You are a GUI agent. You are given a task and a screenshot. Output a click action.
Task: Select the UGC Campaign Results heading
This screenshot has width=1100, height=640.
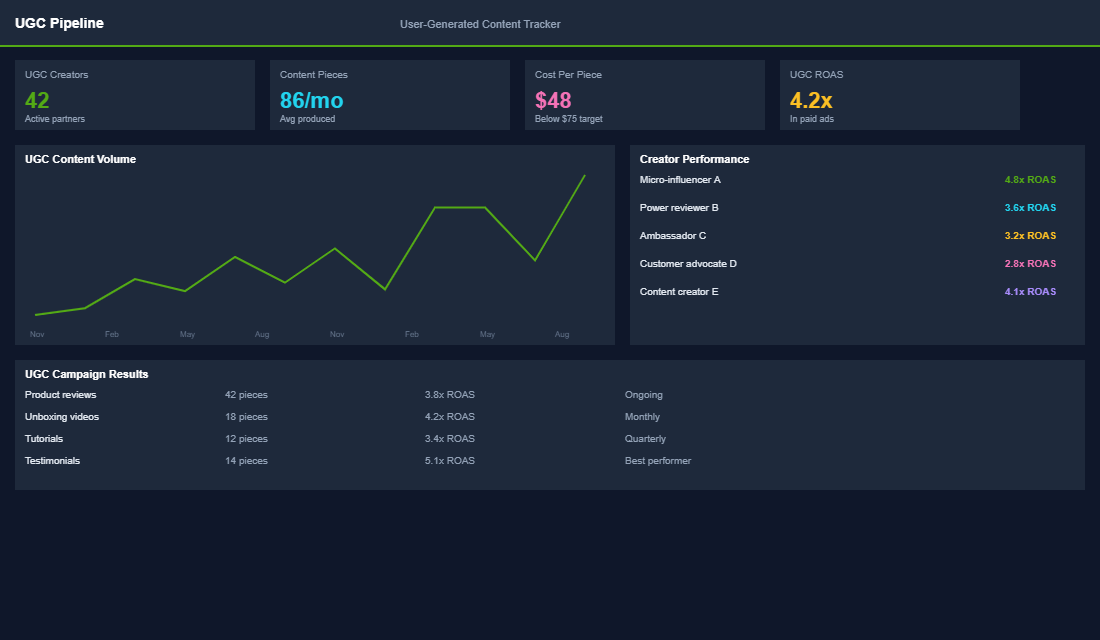tap(86, 373)
